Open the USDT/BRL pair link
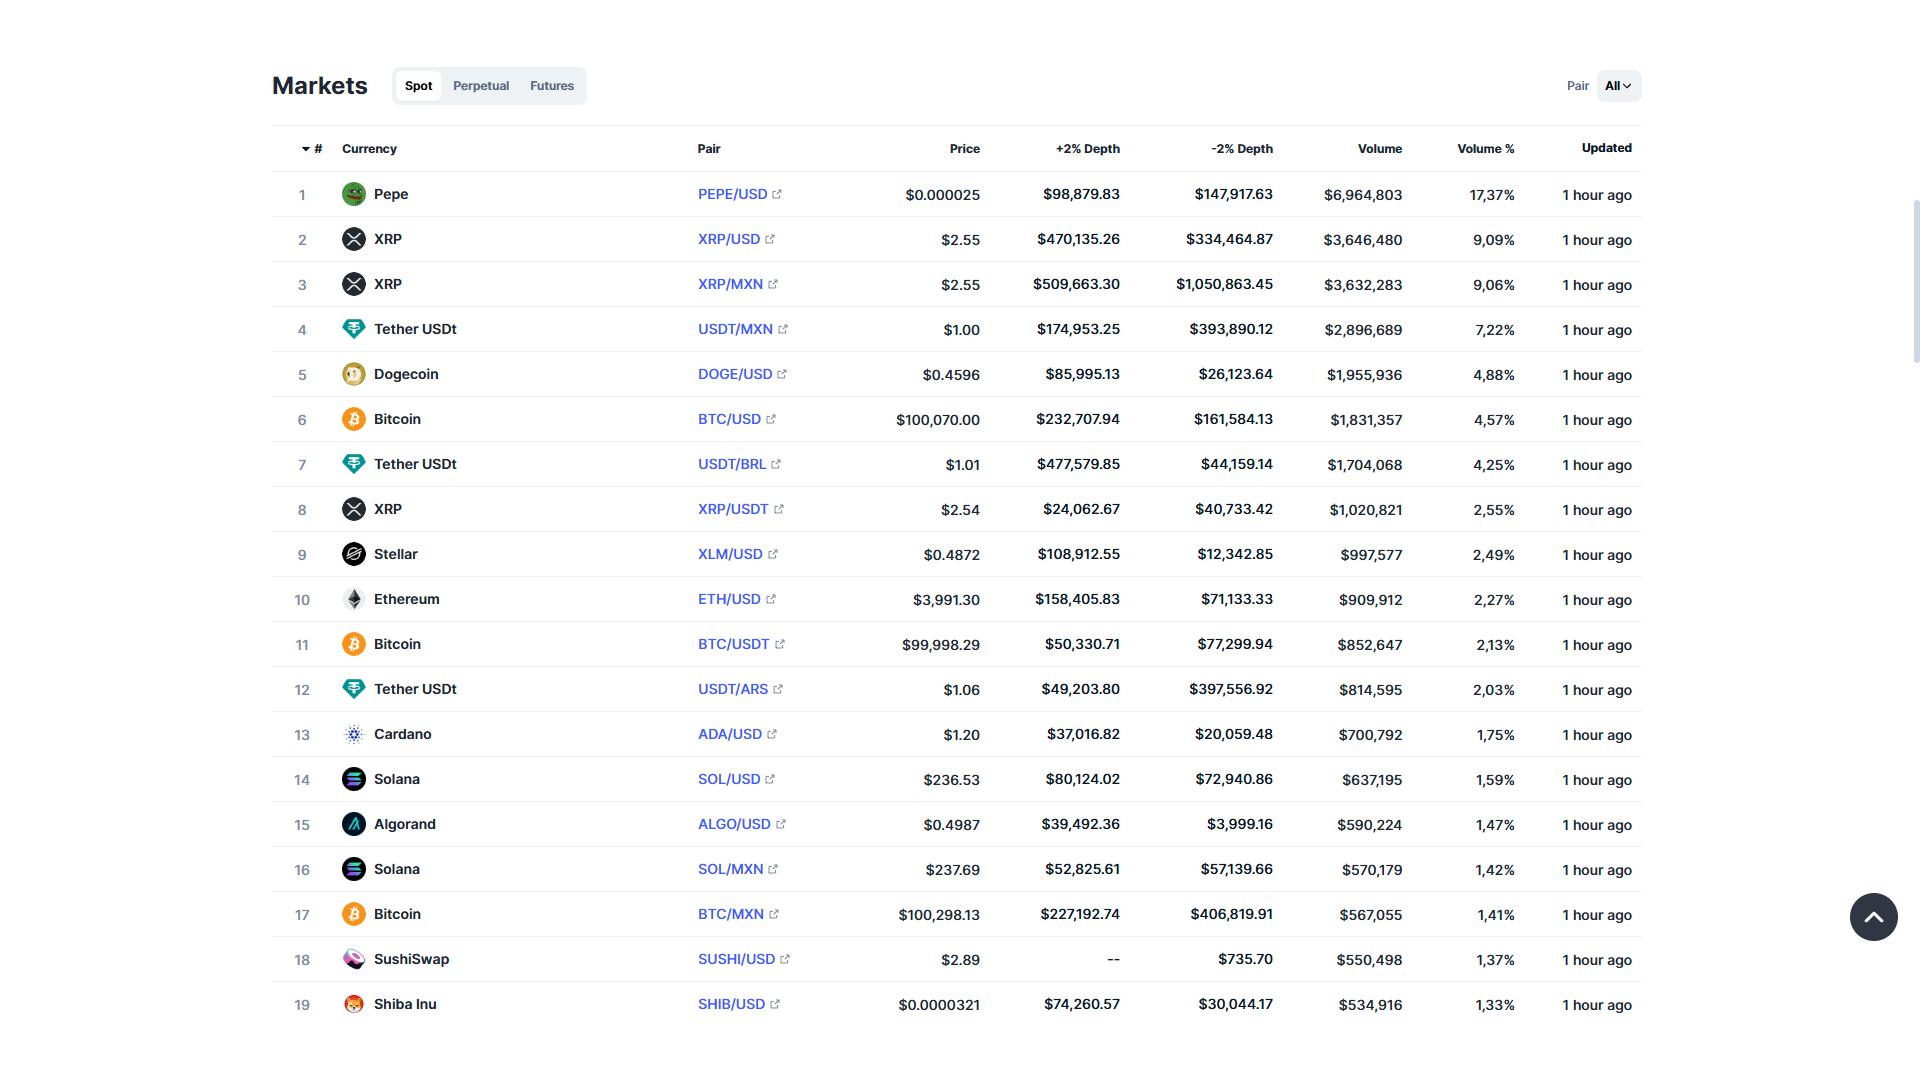Image resolution: width=1920 pixels, height=1080 pixels. point(732,464)
